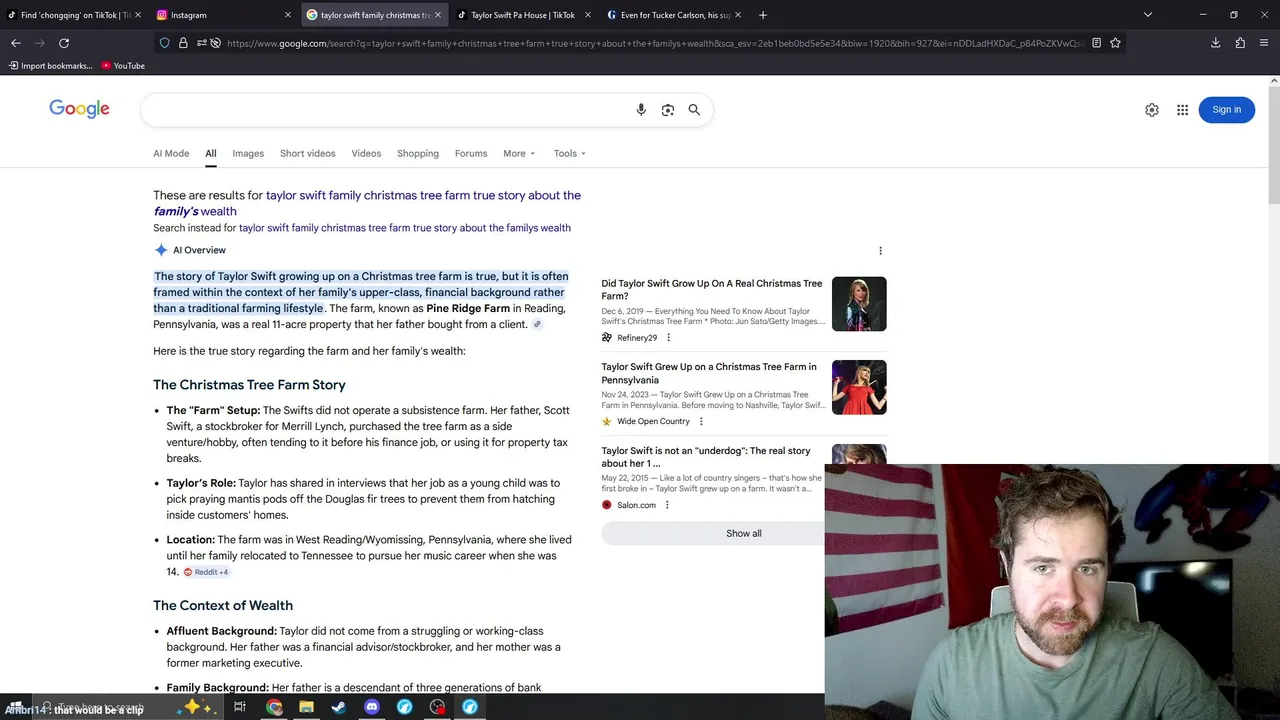Open the browser extensions puzzle icon
Image resolution: width=1280 pixels, height=720 pixels.
click(1240, 43)
